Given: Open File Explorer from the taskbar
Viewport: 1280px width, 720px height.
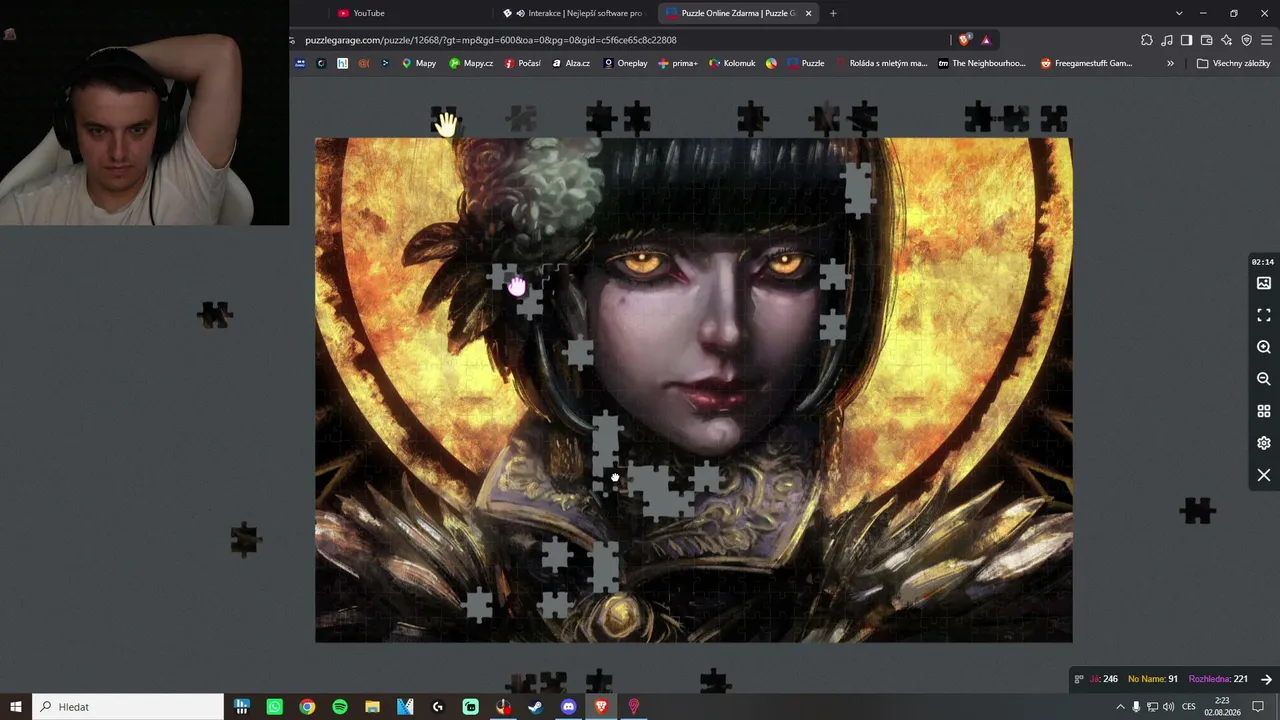Looking at the screenshot, I should tap(372, 707).
